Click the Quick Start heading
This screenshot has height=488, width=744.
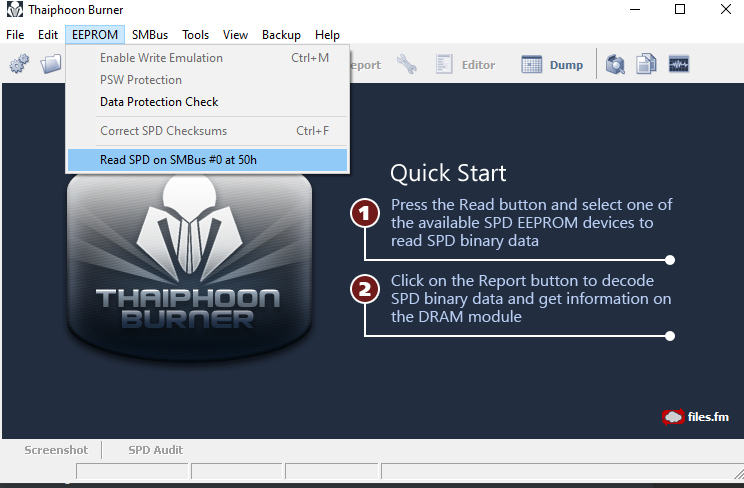point(448,173)
